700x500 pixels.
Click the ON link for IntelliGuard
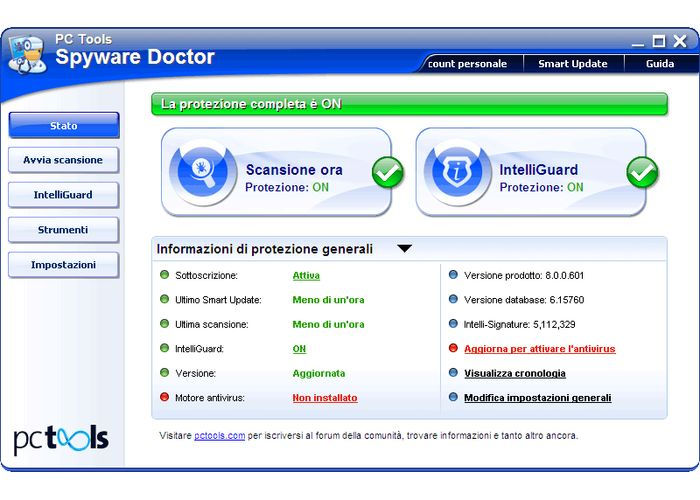(x=299, y=349)
